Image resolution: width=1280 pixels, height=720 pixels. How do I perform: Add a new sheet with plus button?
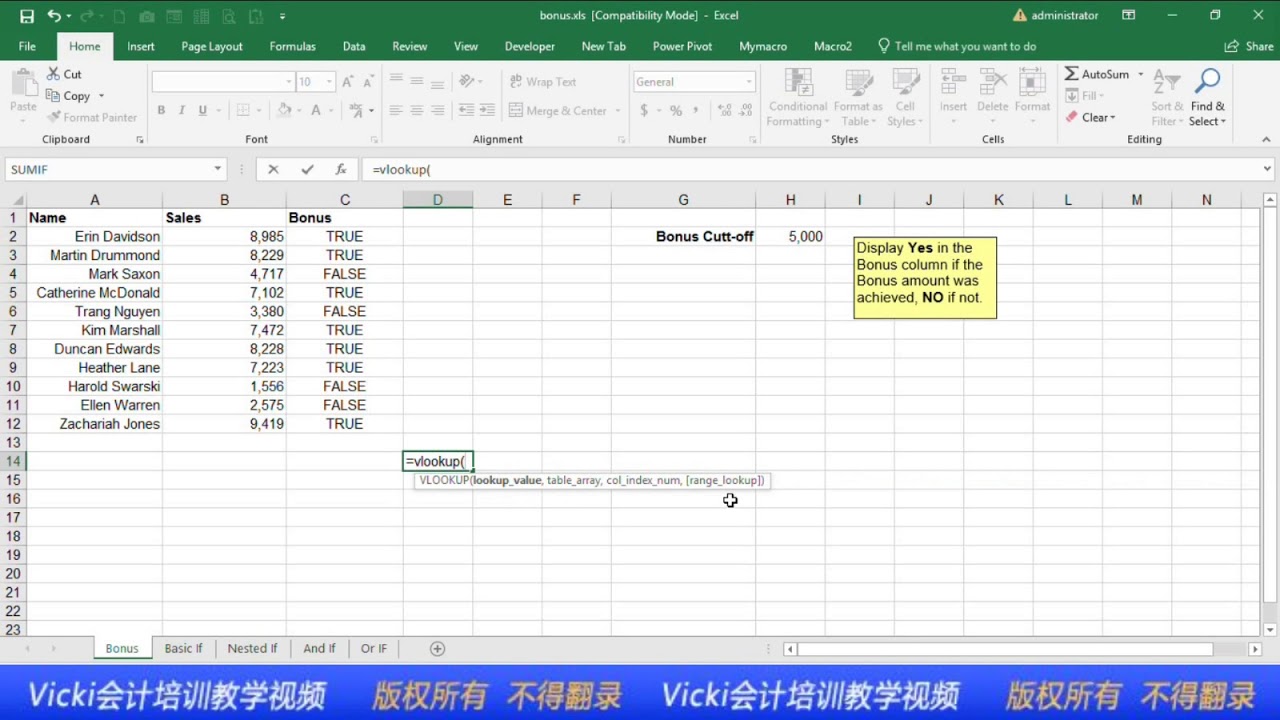coord(437,648)
